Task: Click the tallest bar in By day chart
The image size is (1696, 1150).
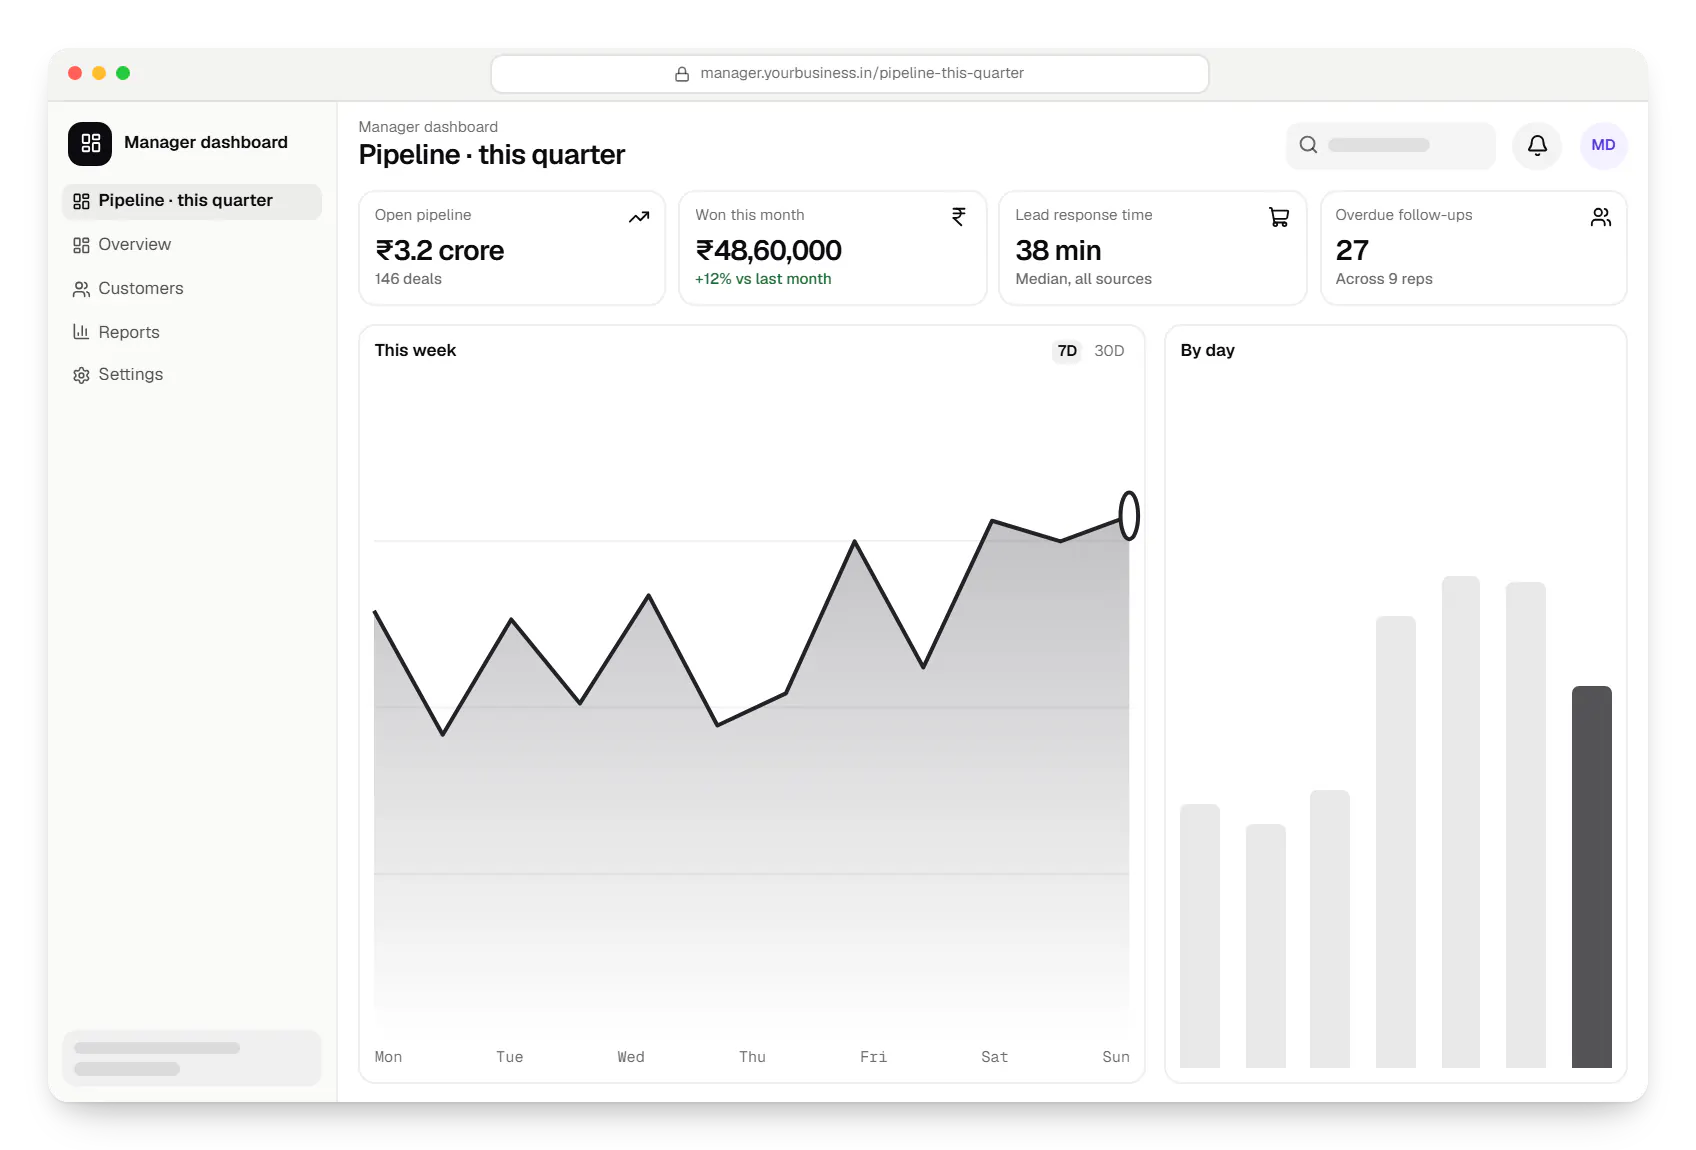Action: click(x=1461, y=822)
